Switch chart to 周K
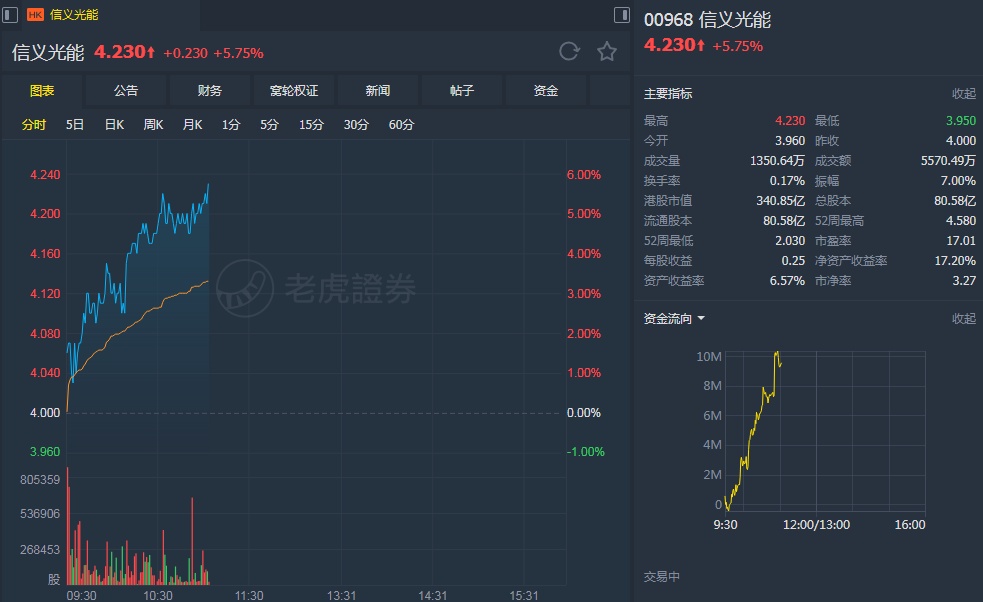Image resolution: width=983 pixels, height=602 pixels. (153, 125)
